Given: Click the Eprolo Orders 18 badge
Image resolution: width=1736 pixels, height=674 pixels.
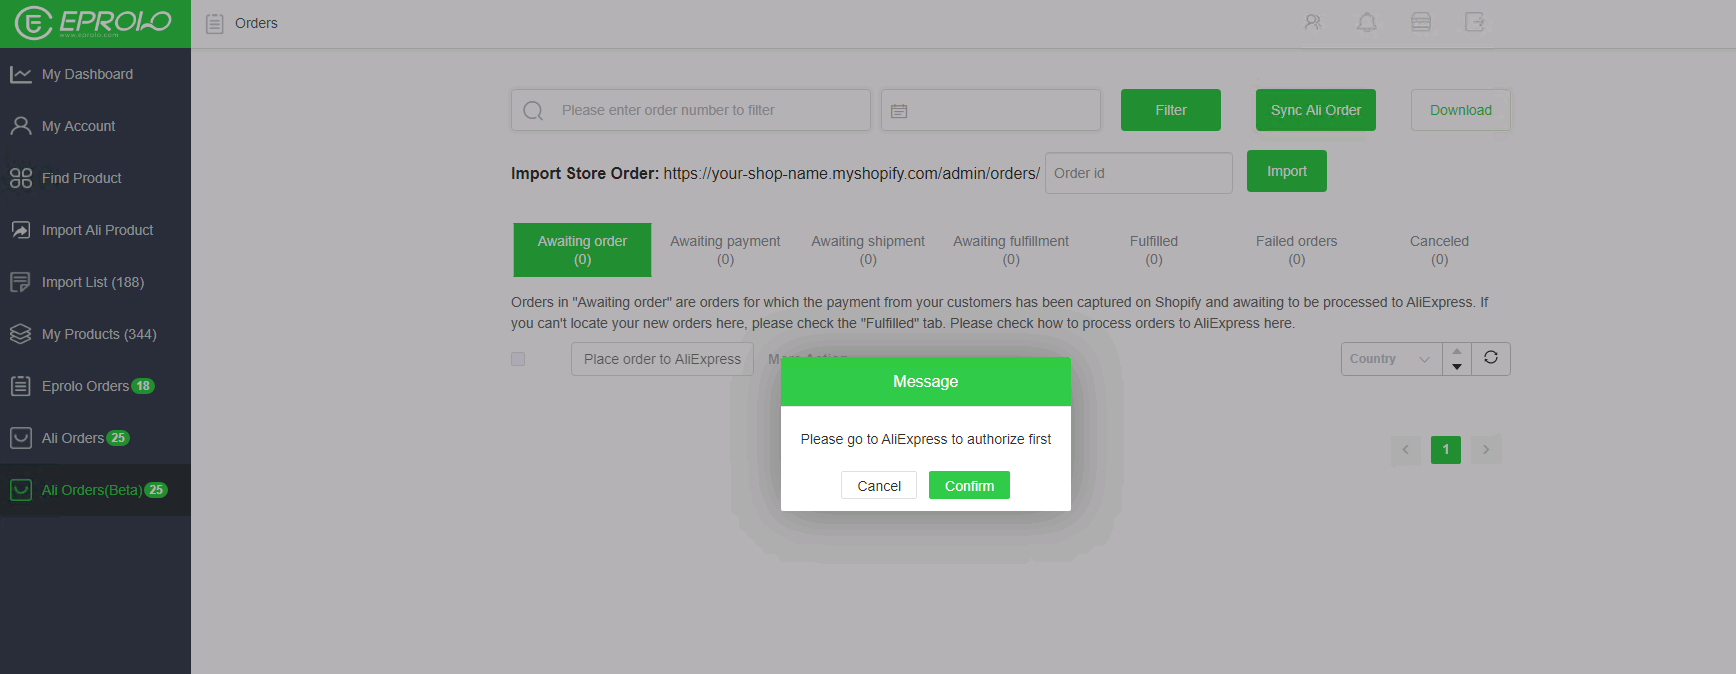Looking at the screenshot, I should [143, 386].
